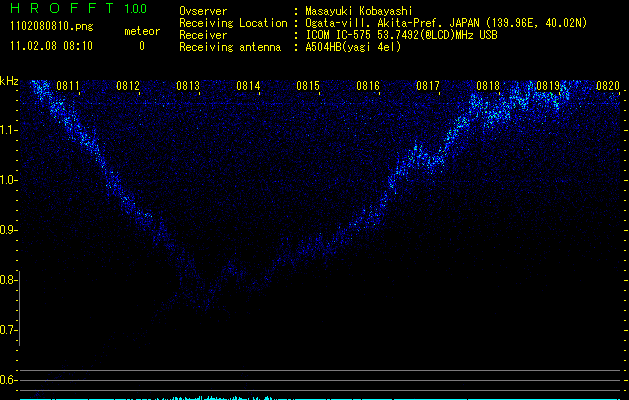Click the version number 1.00
This screenshot has width=629, height=400.
(x=135, y=8)
